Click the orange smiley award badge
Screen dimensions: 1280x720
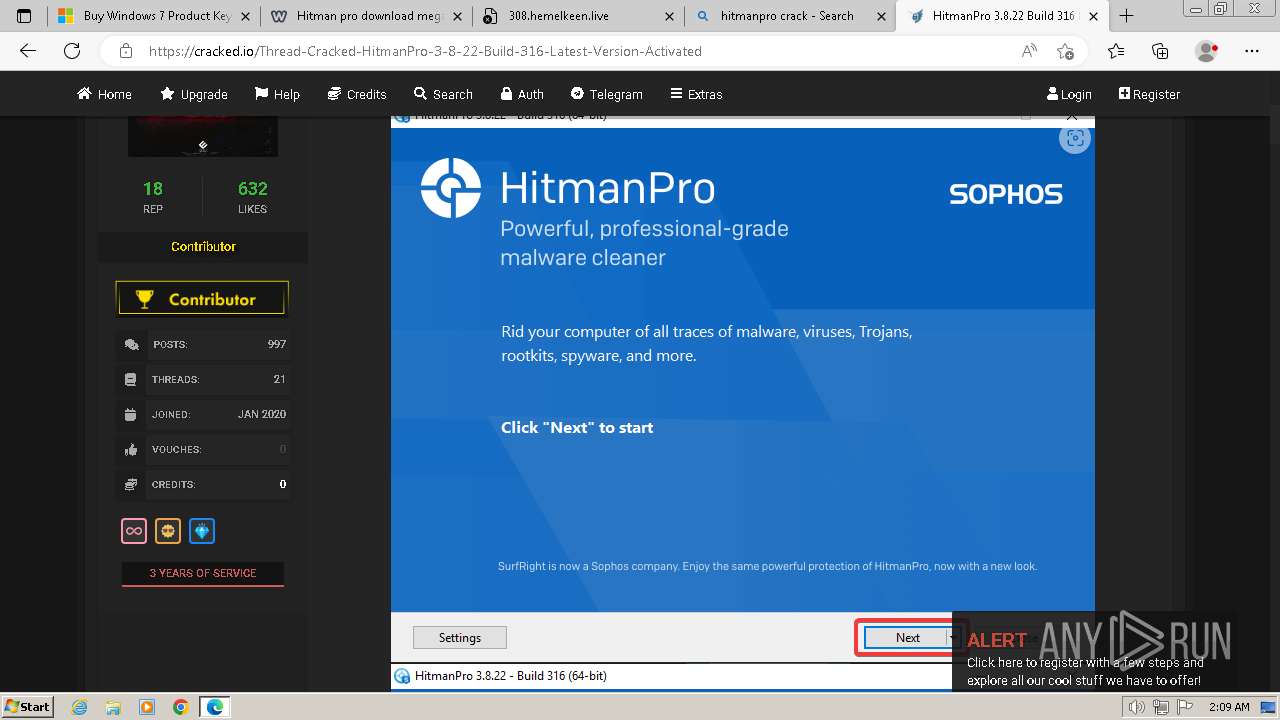point(168,531)
